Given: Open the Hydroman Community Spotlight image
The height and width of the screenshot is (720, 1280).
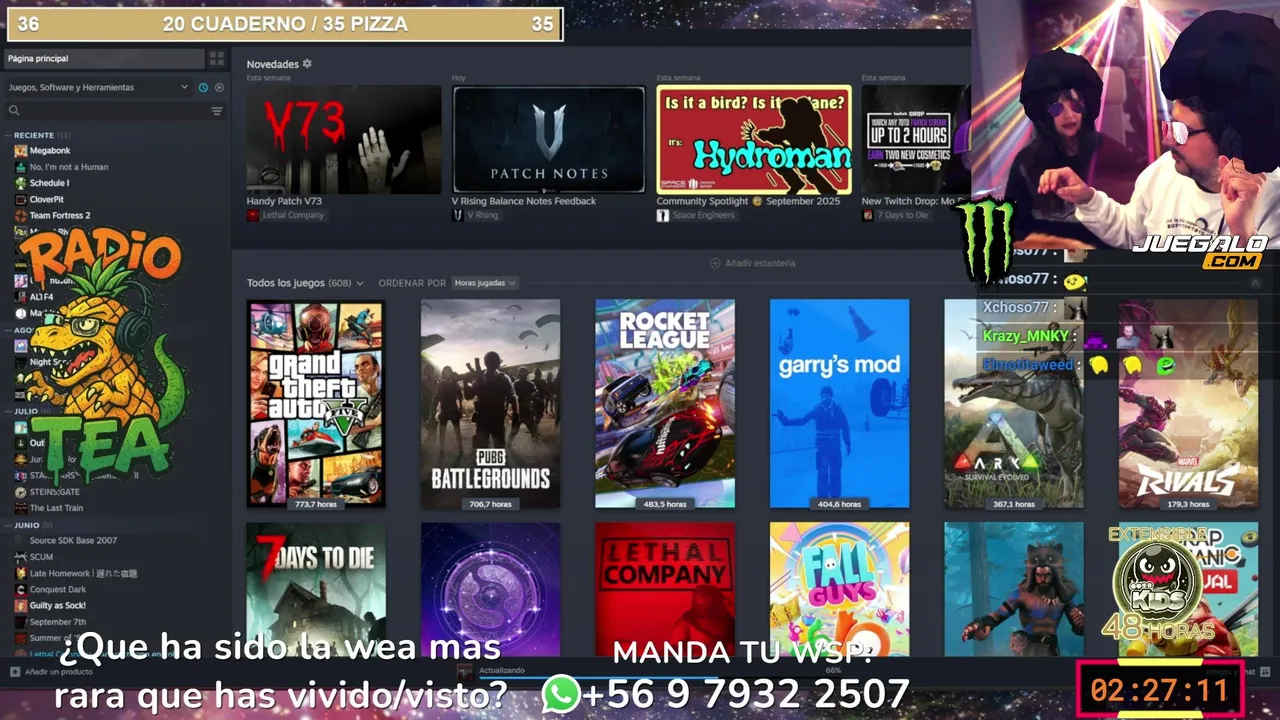Looking at the screenshot, I should click(754, 139).
